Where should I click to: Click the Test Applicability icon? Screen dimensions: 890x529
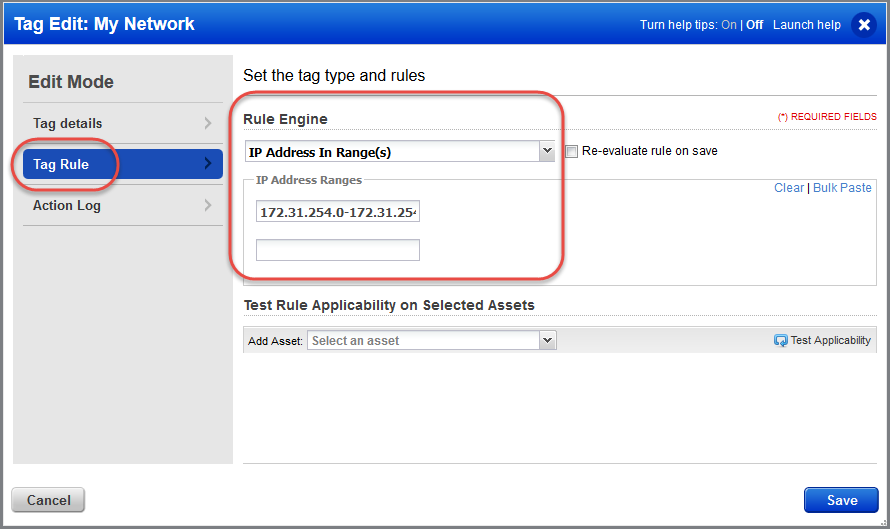point(780,341)
